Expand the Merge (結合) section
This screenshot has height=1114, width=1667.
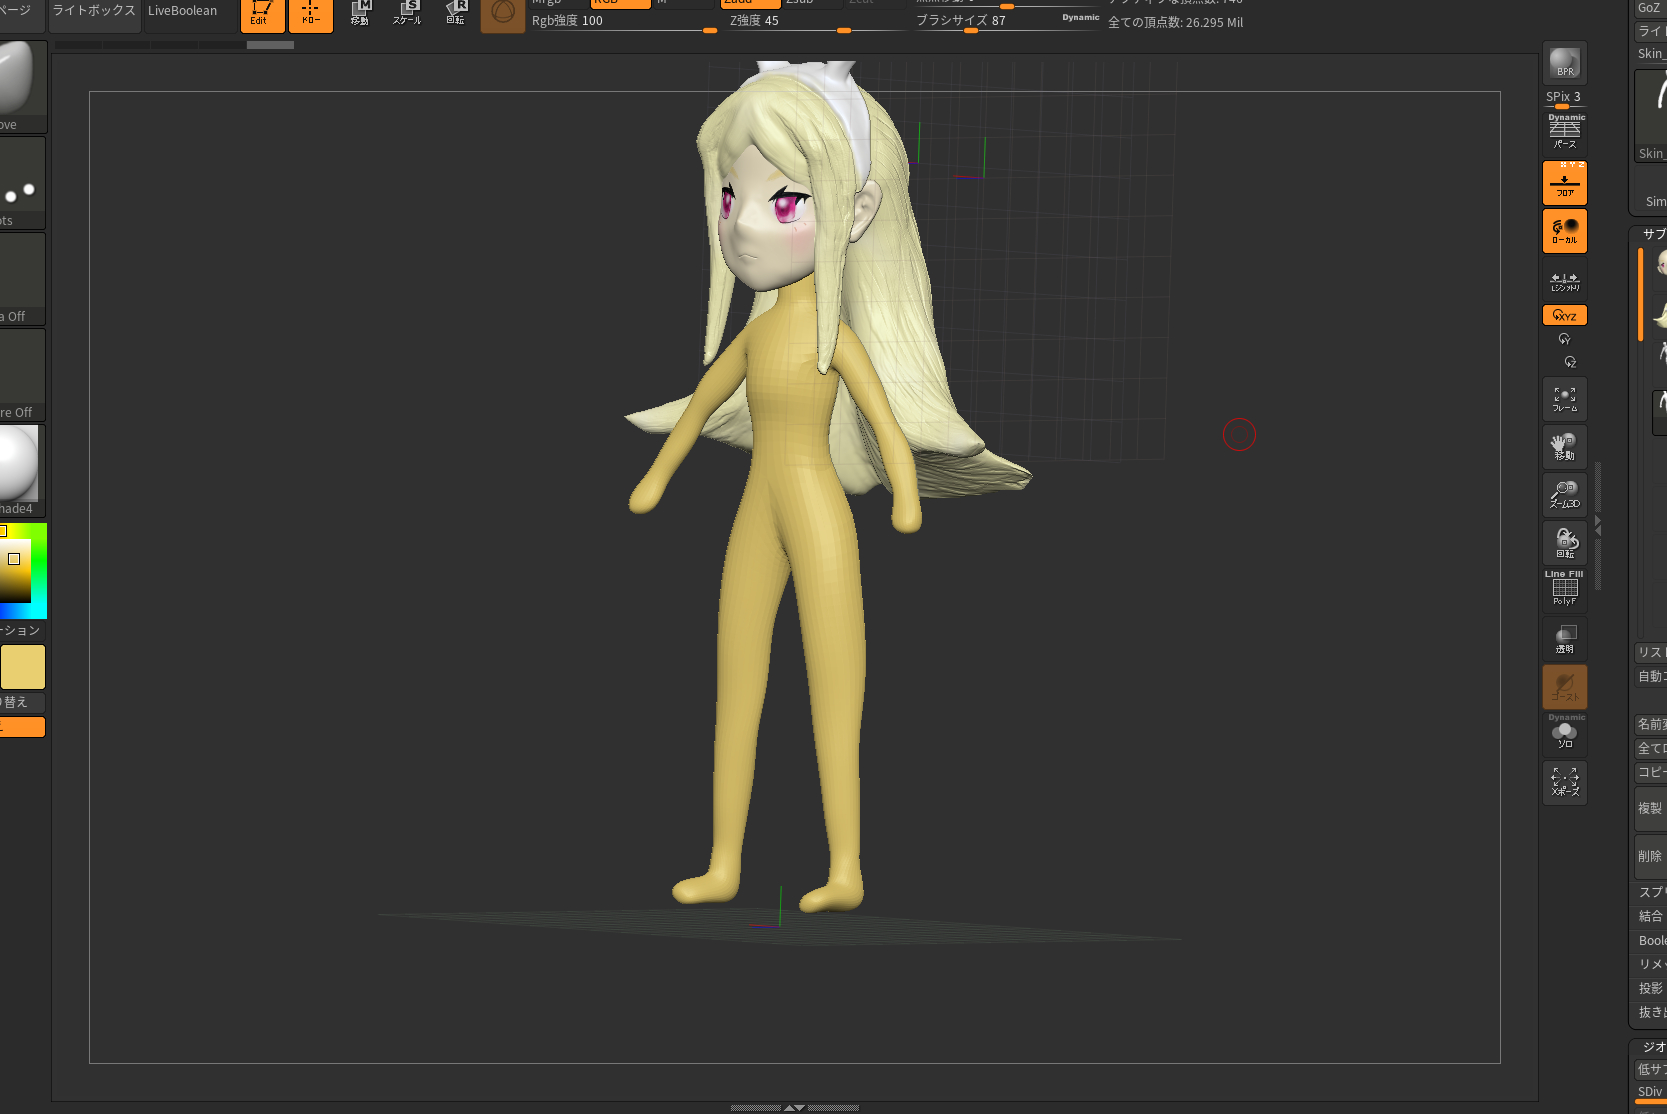click(x=1651, y=916)
